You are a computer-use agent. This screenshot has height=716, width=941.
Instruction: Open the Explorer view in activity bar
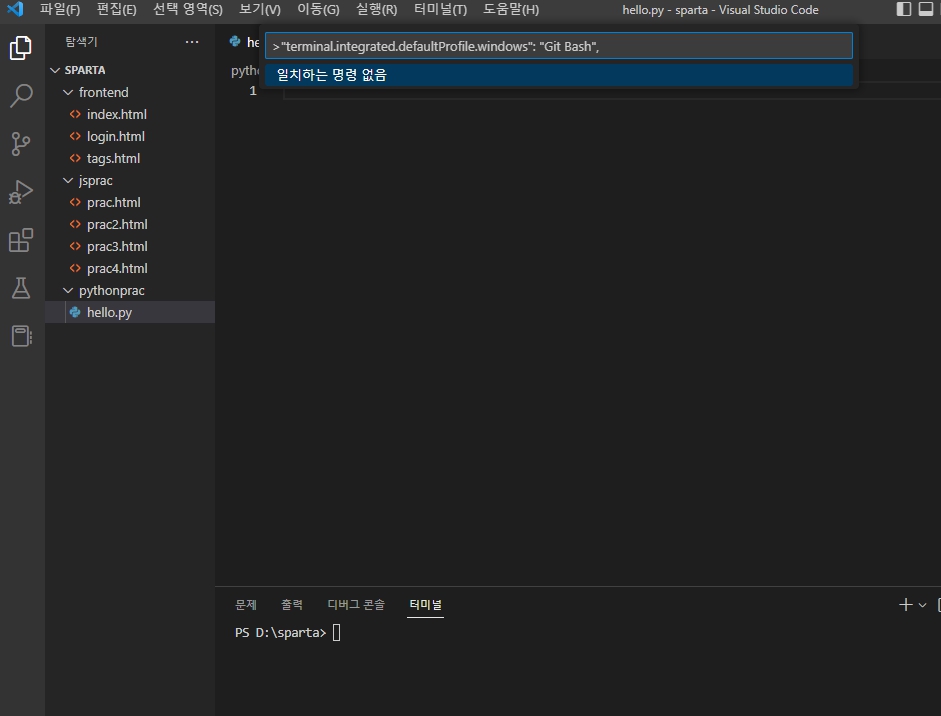[x=21, y=47]
